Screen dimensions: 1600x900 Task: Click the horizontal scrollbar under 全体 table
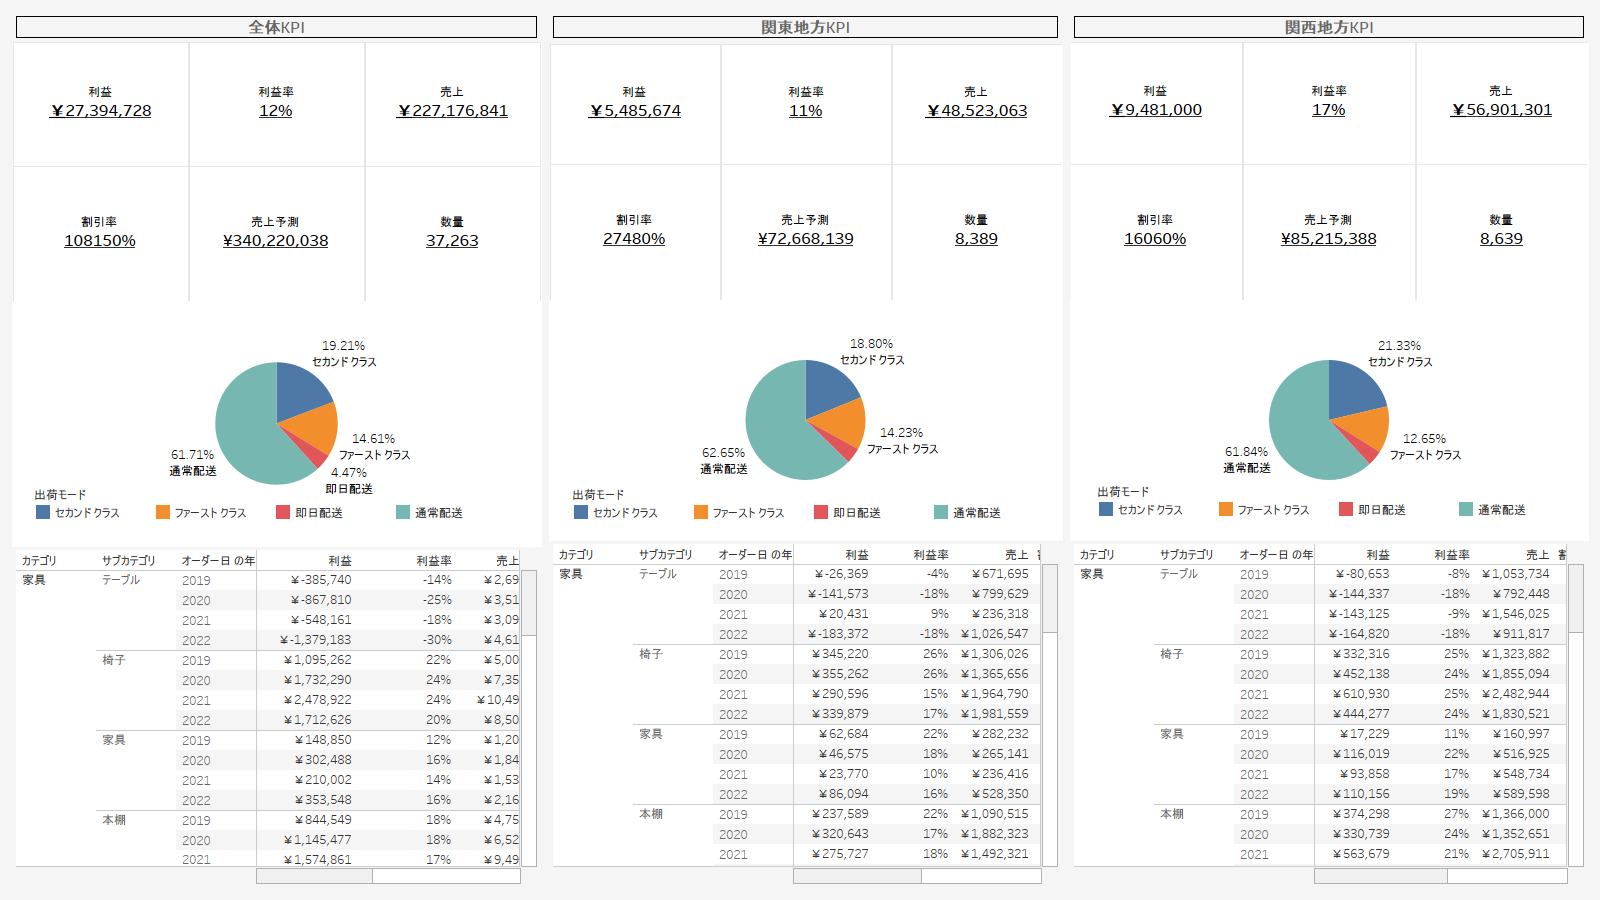[x=314, y=876]
